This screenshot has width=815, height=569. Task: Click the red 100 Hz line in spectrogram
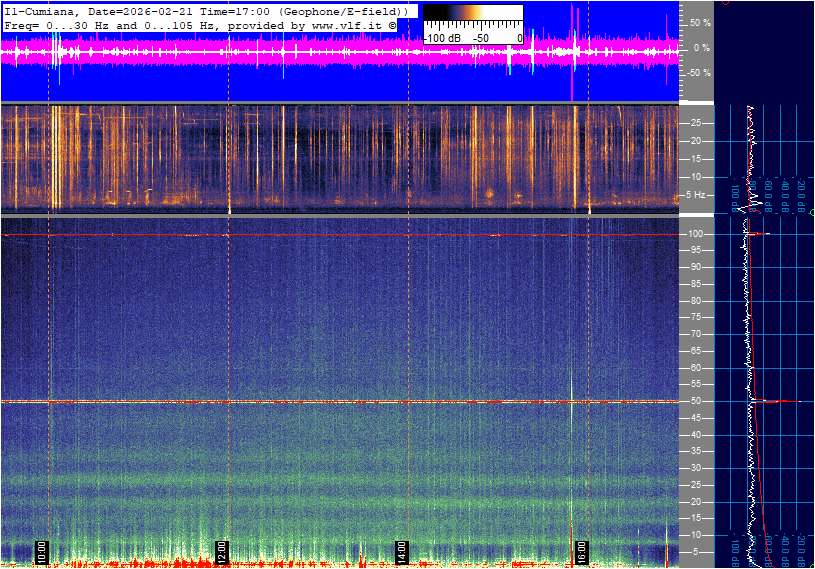(x=300, y=235)
